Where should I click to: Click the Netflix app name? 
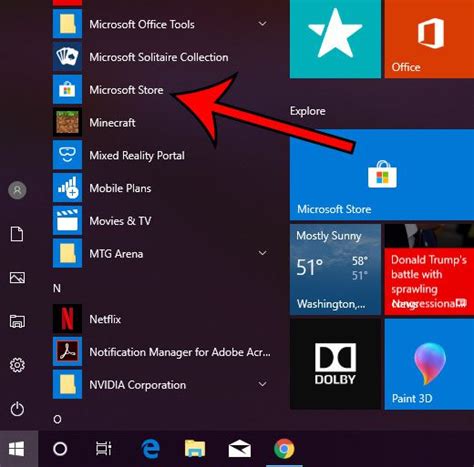(x=105, y=319)
